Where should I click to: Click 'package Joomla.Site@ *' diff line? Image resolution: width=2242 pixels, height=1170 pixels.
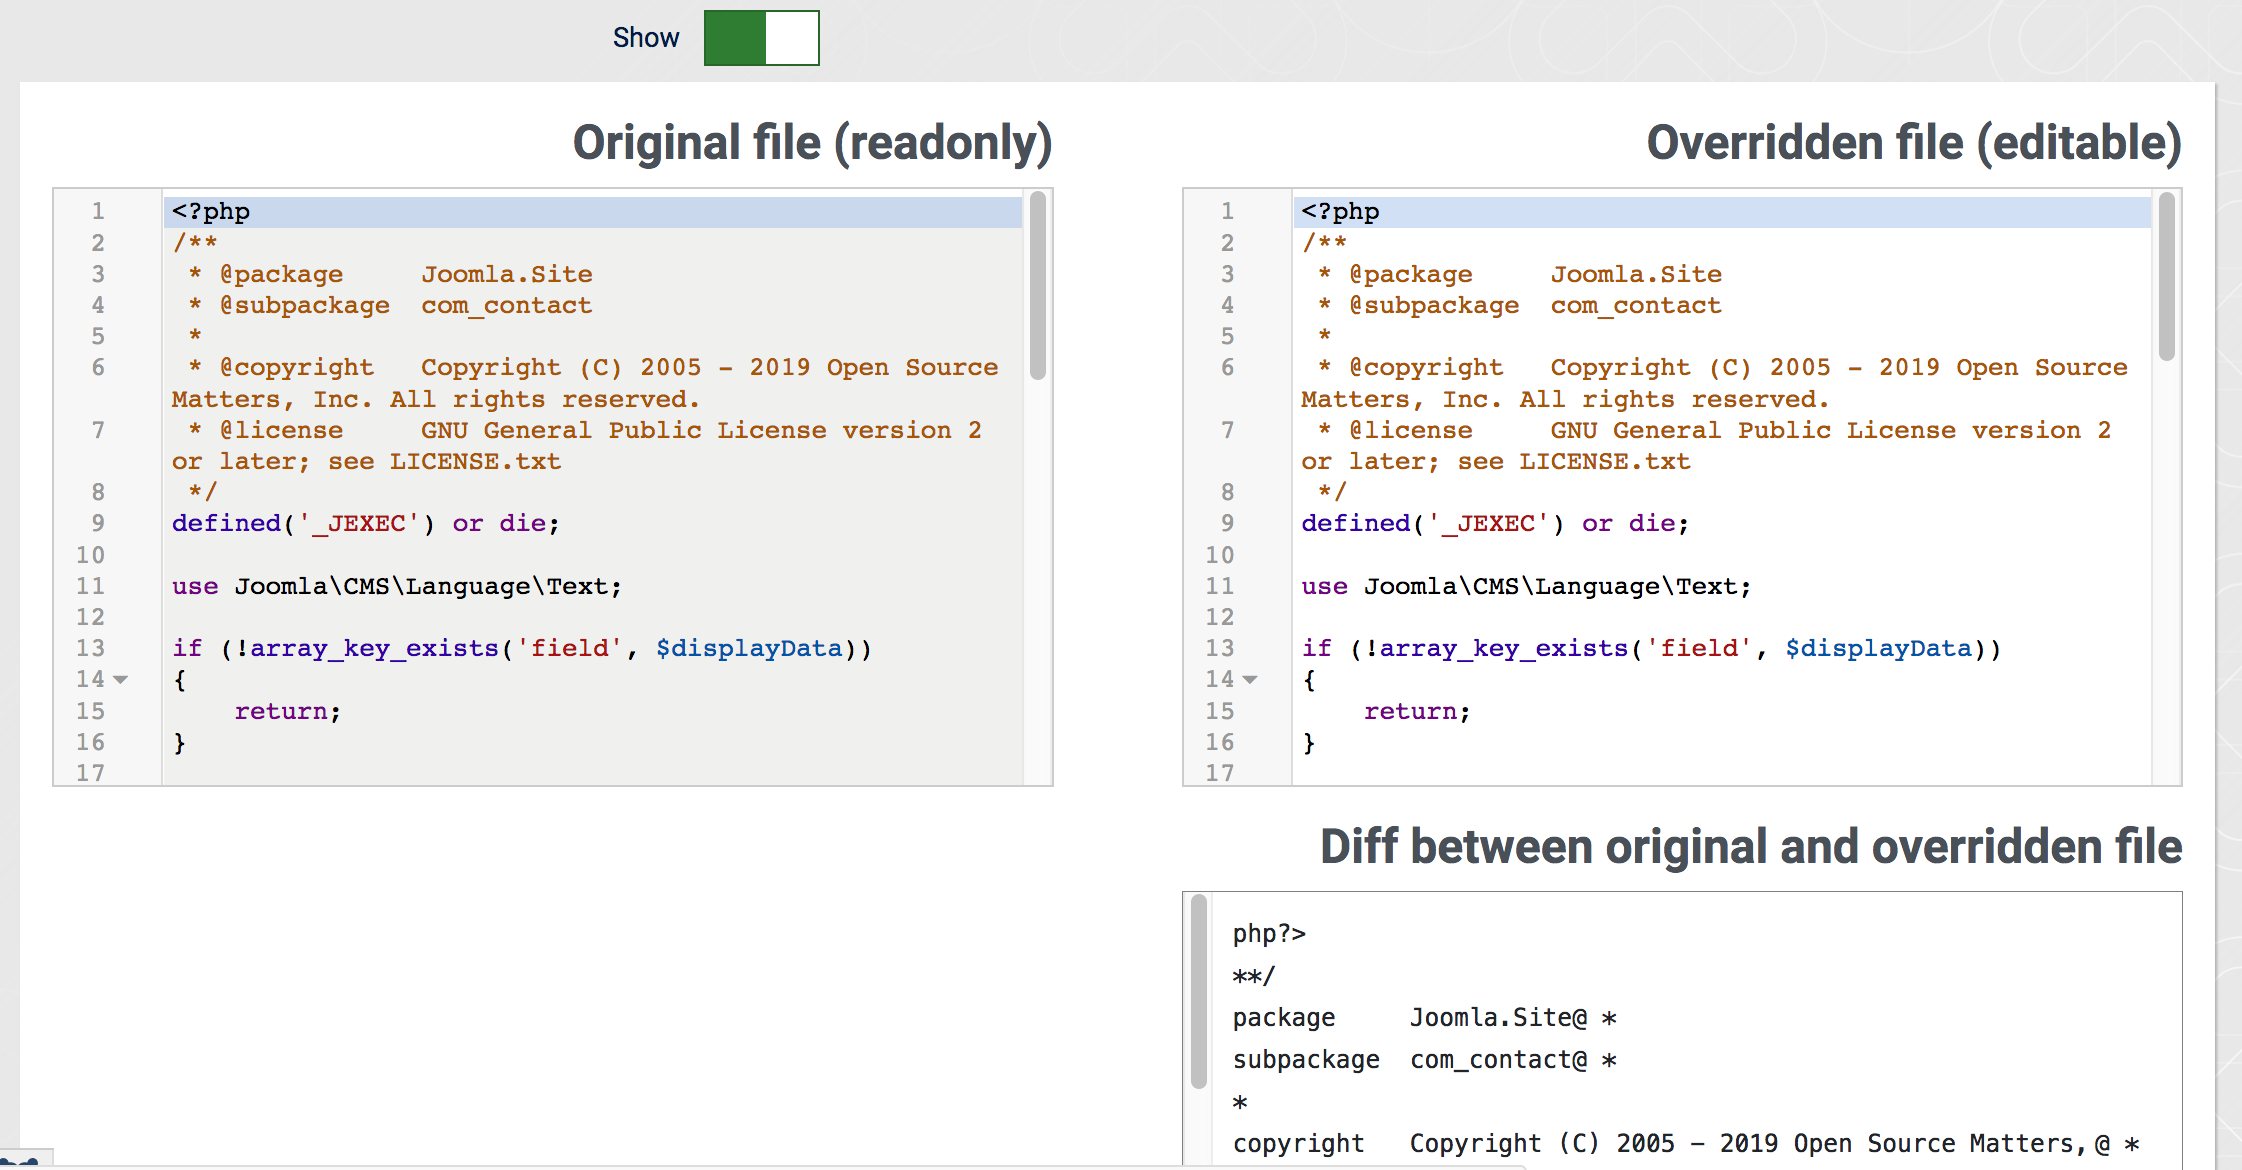pyautogui.click(x=1424, y=1018)
